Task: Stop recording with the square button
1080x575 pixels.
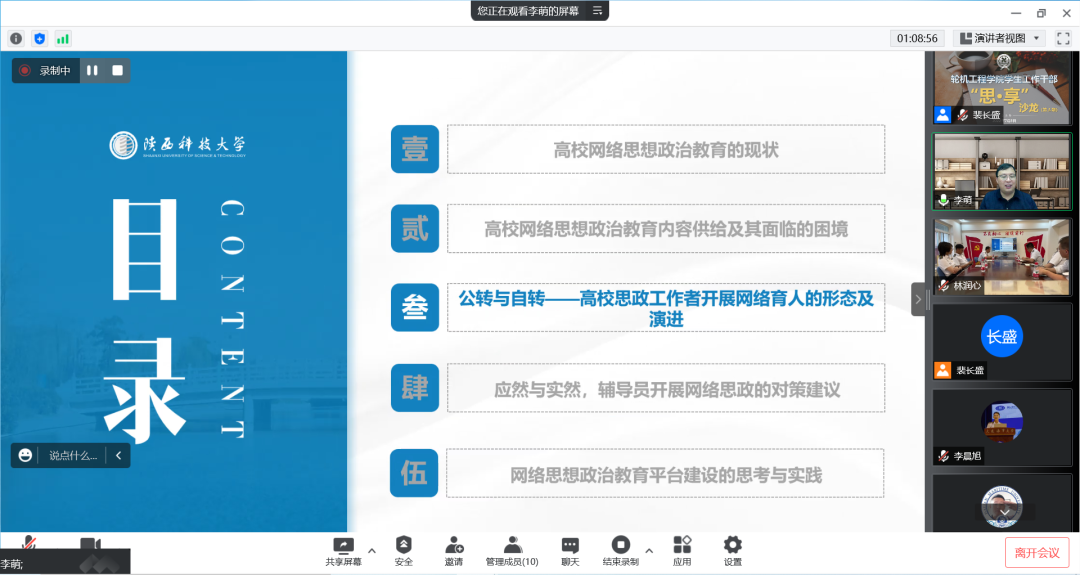Action: 117,70
